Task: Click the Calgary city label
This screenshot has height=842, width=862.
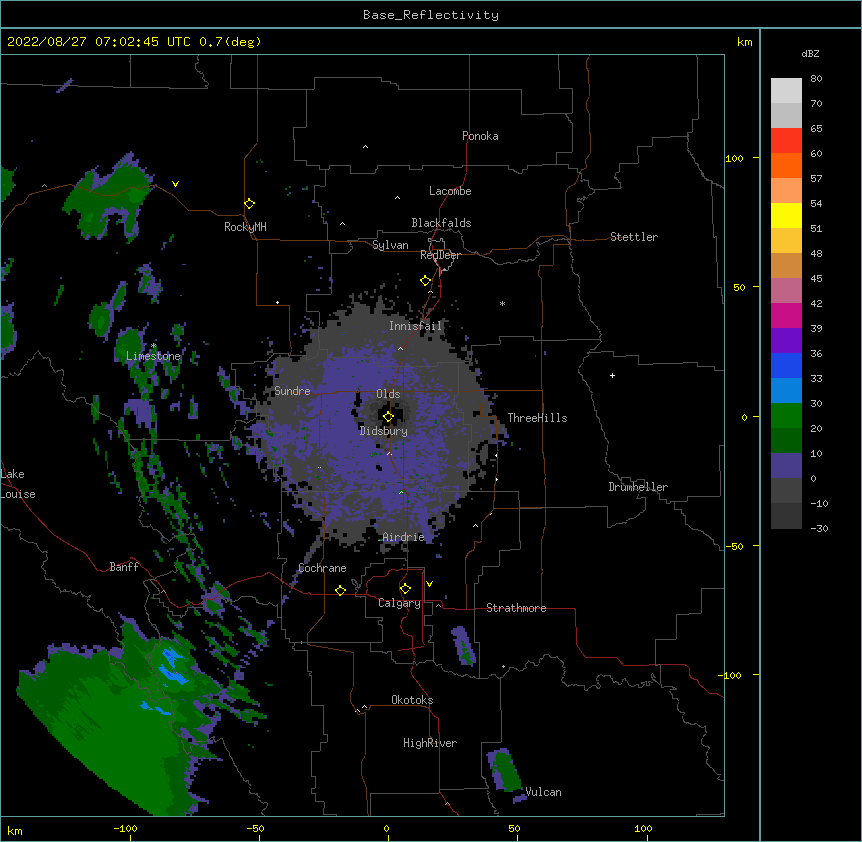Action: (399, 603)
